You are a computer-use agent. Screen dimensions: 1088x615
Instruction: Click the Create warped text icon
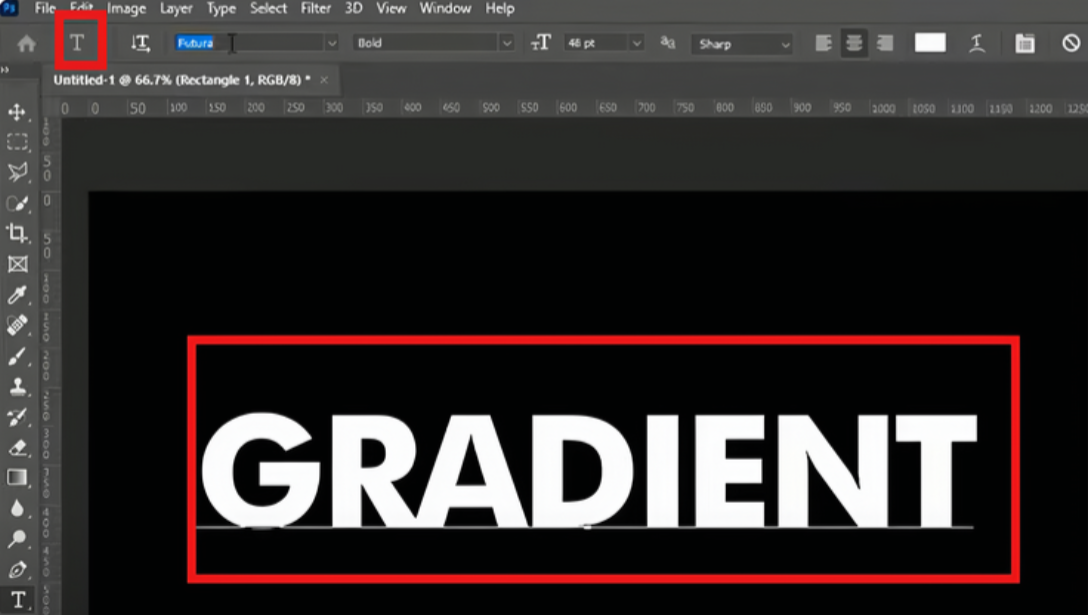click(x=977, y=43)
